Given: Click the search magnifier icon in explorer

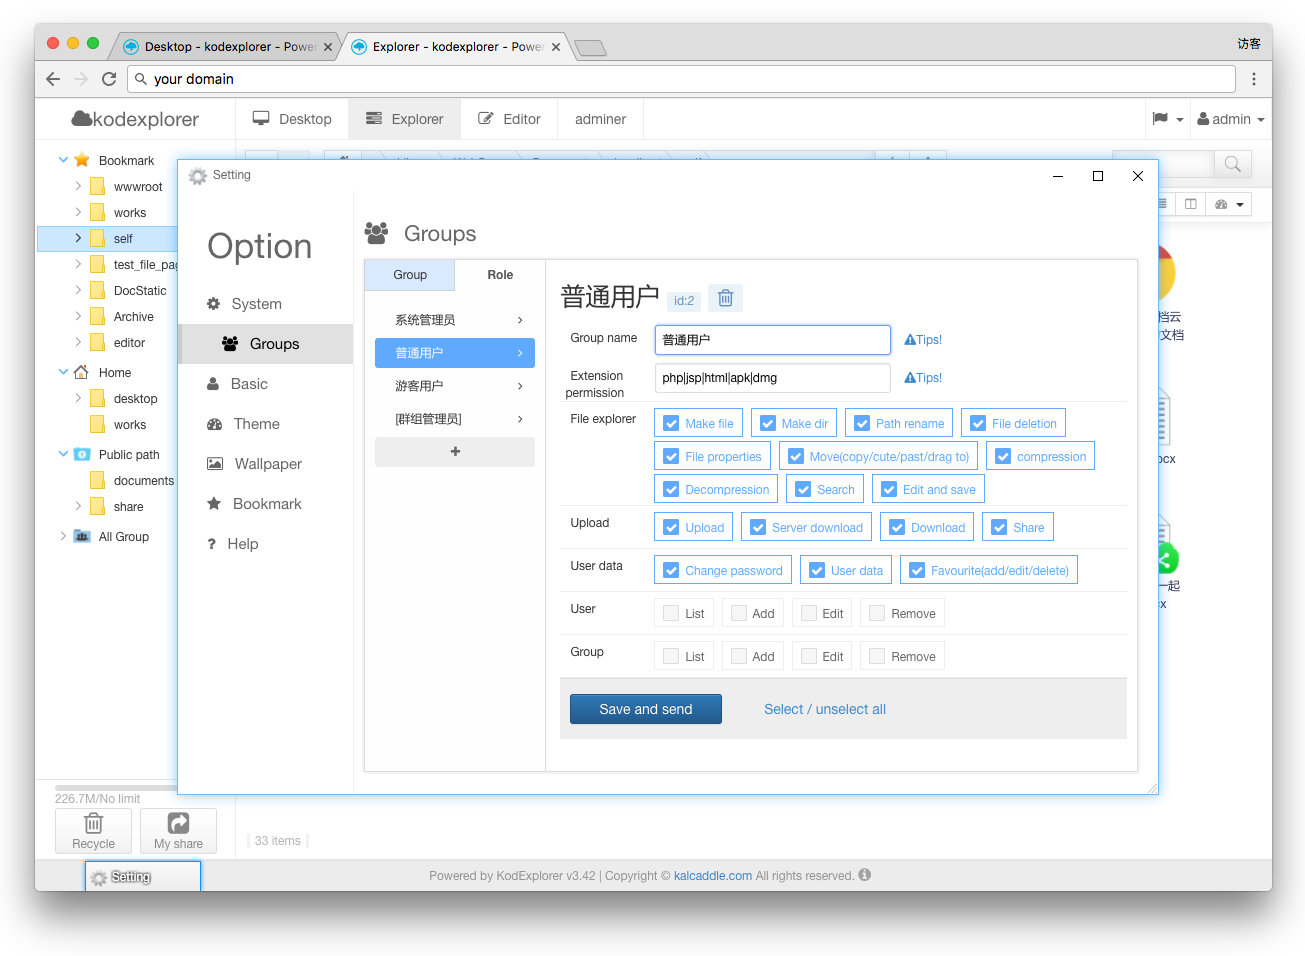Looking at the screenshot, I should (x=1232, y=164).
